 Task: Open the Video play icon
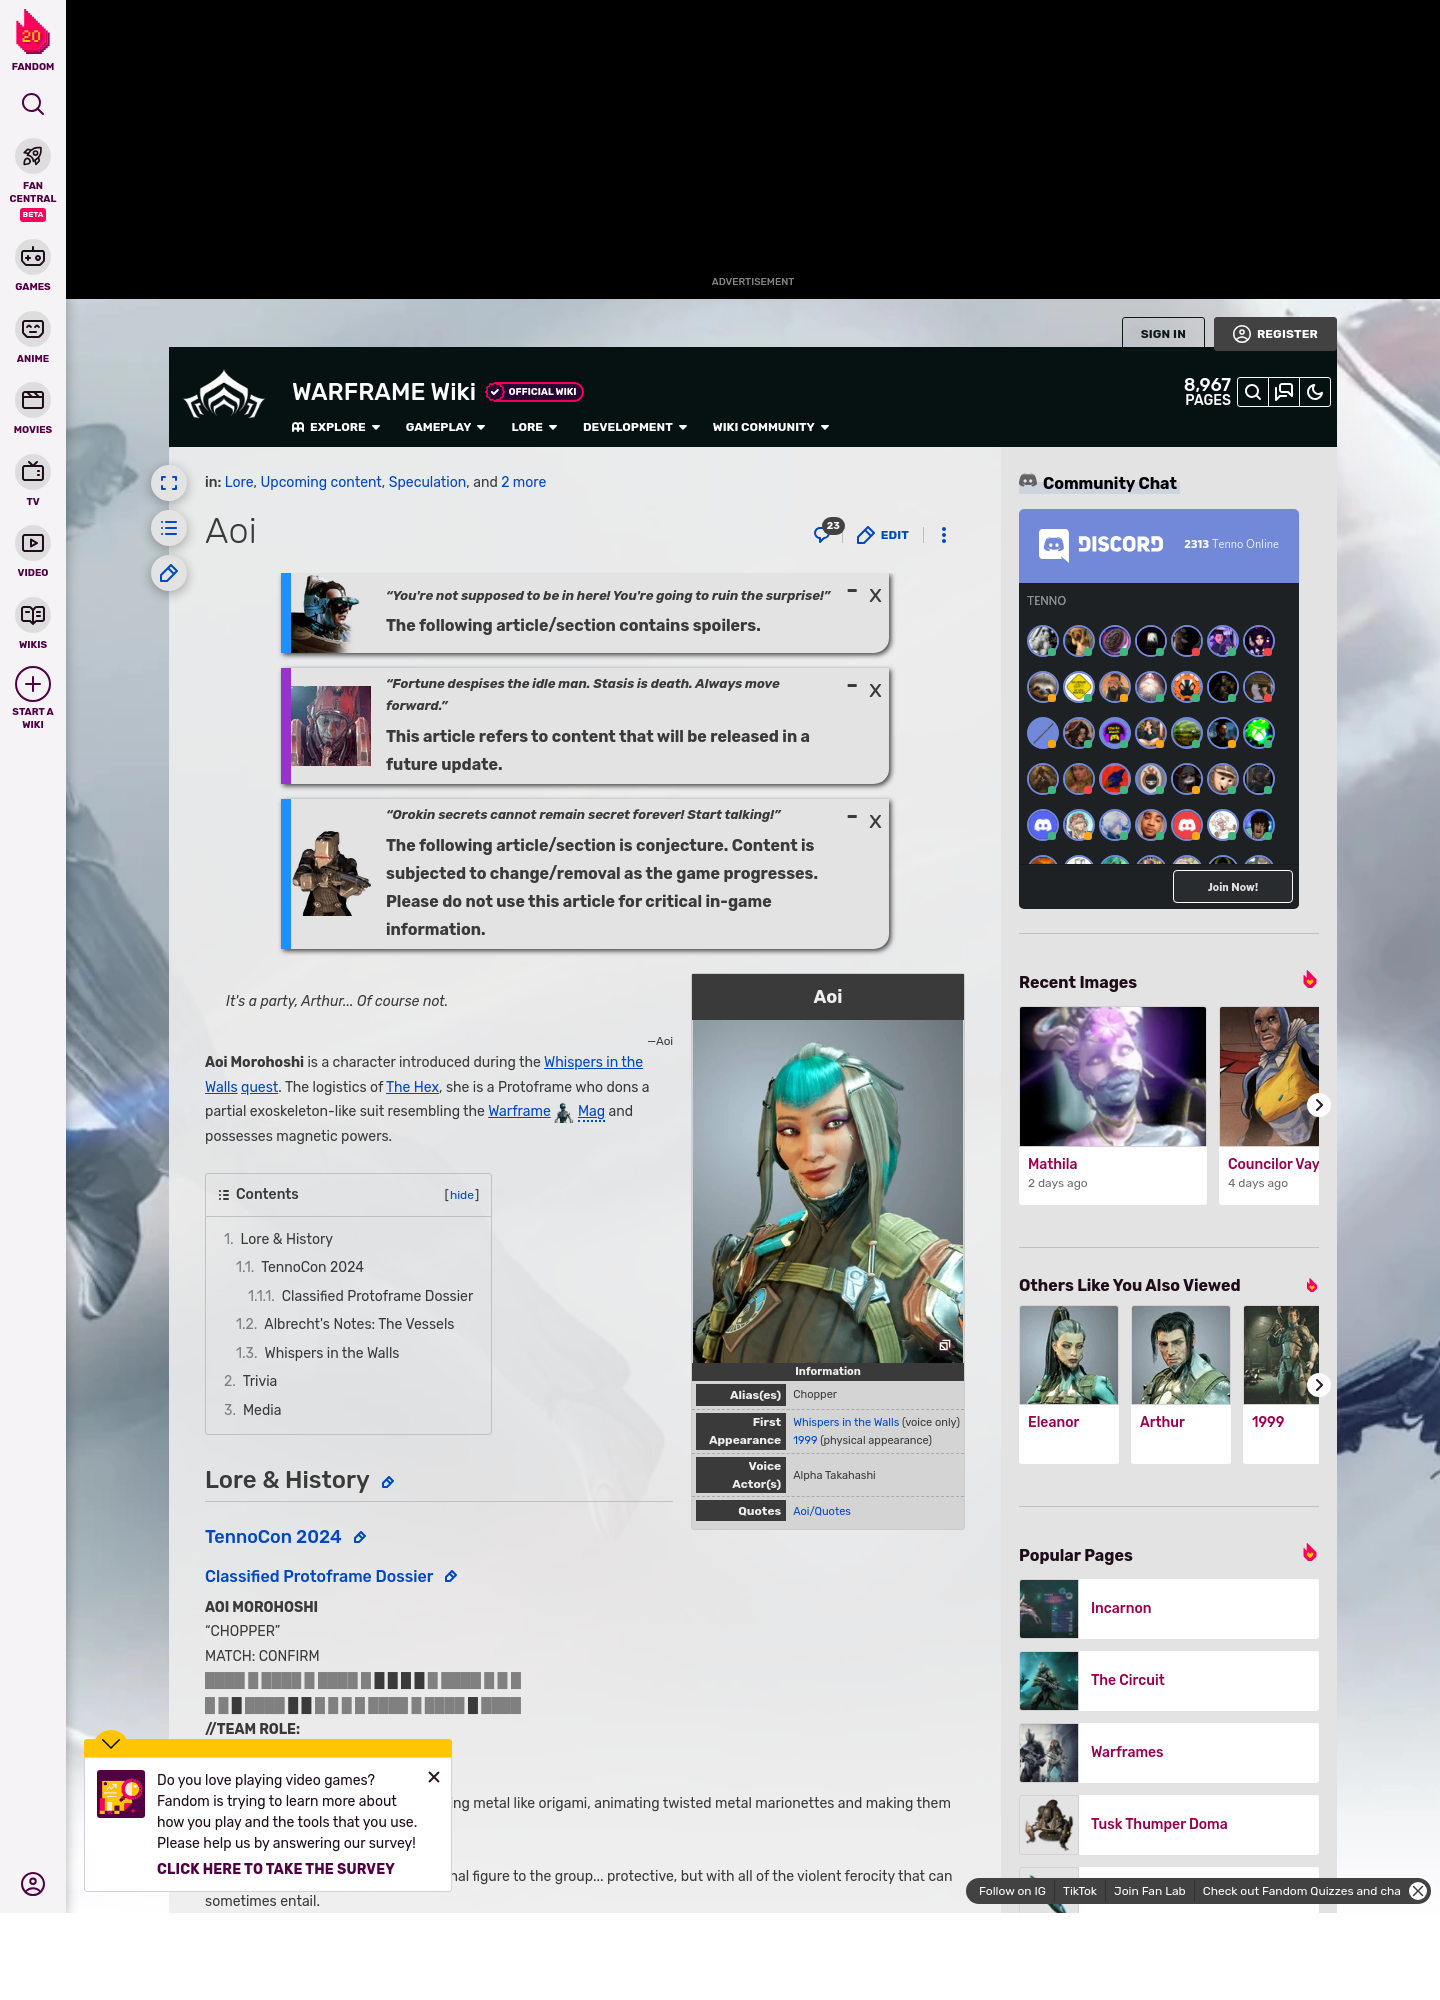click(x=33, y=543)
